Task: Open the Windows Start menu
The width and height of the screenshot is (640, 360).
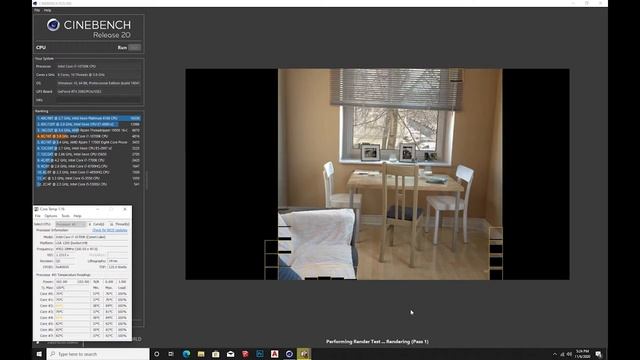Action: coord(39,354)
